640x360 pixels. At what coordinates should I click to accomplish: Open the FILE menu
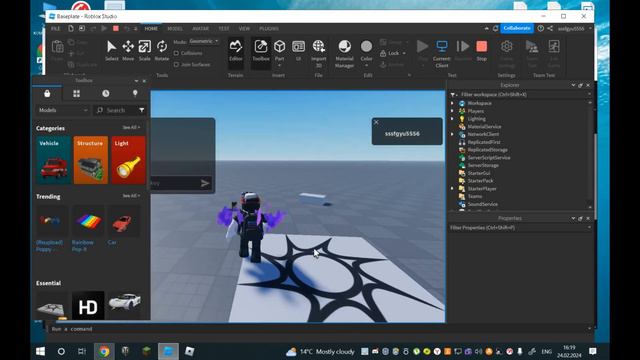click(x=56, y=29)
